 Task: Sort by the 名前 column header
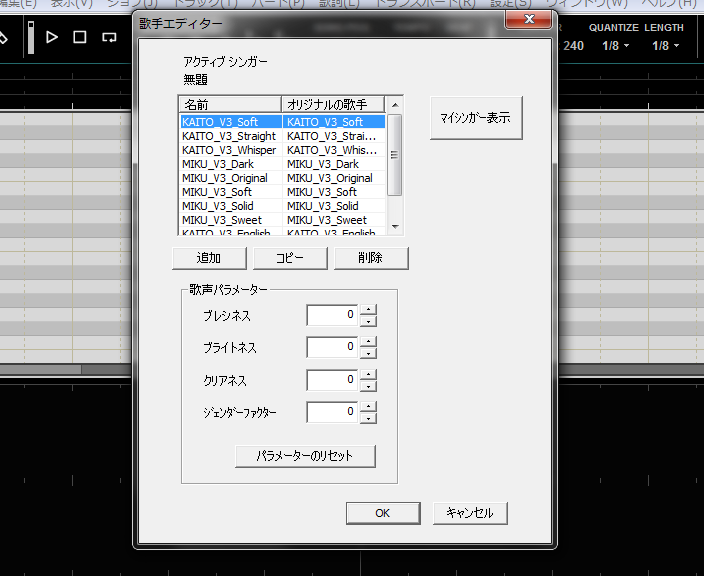click(230, 105)
